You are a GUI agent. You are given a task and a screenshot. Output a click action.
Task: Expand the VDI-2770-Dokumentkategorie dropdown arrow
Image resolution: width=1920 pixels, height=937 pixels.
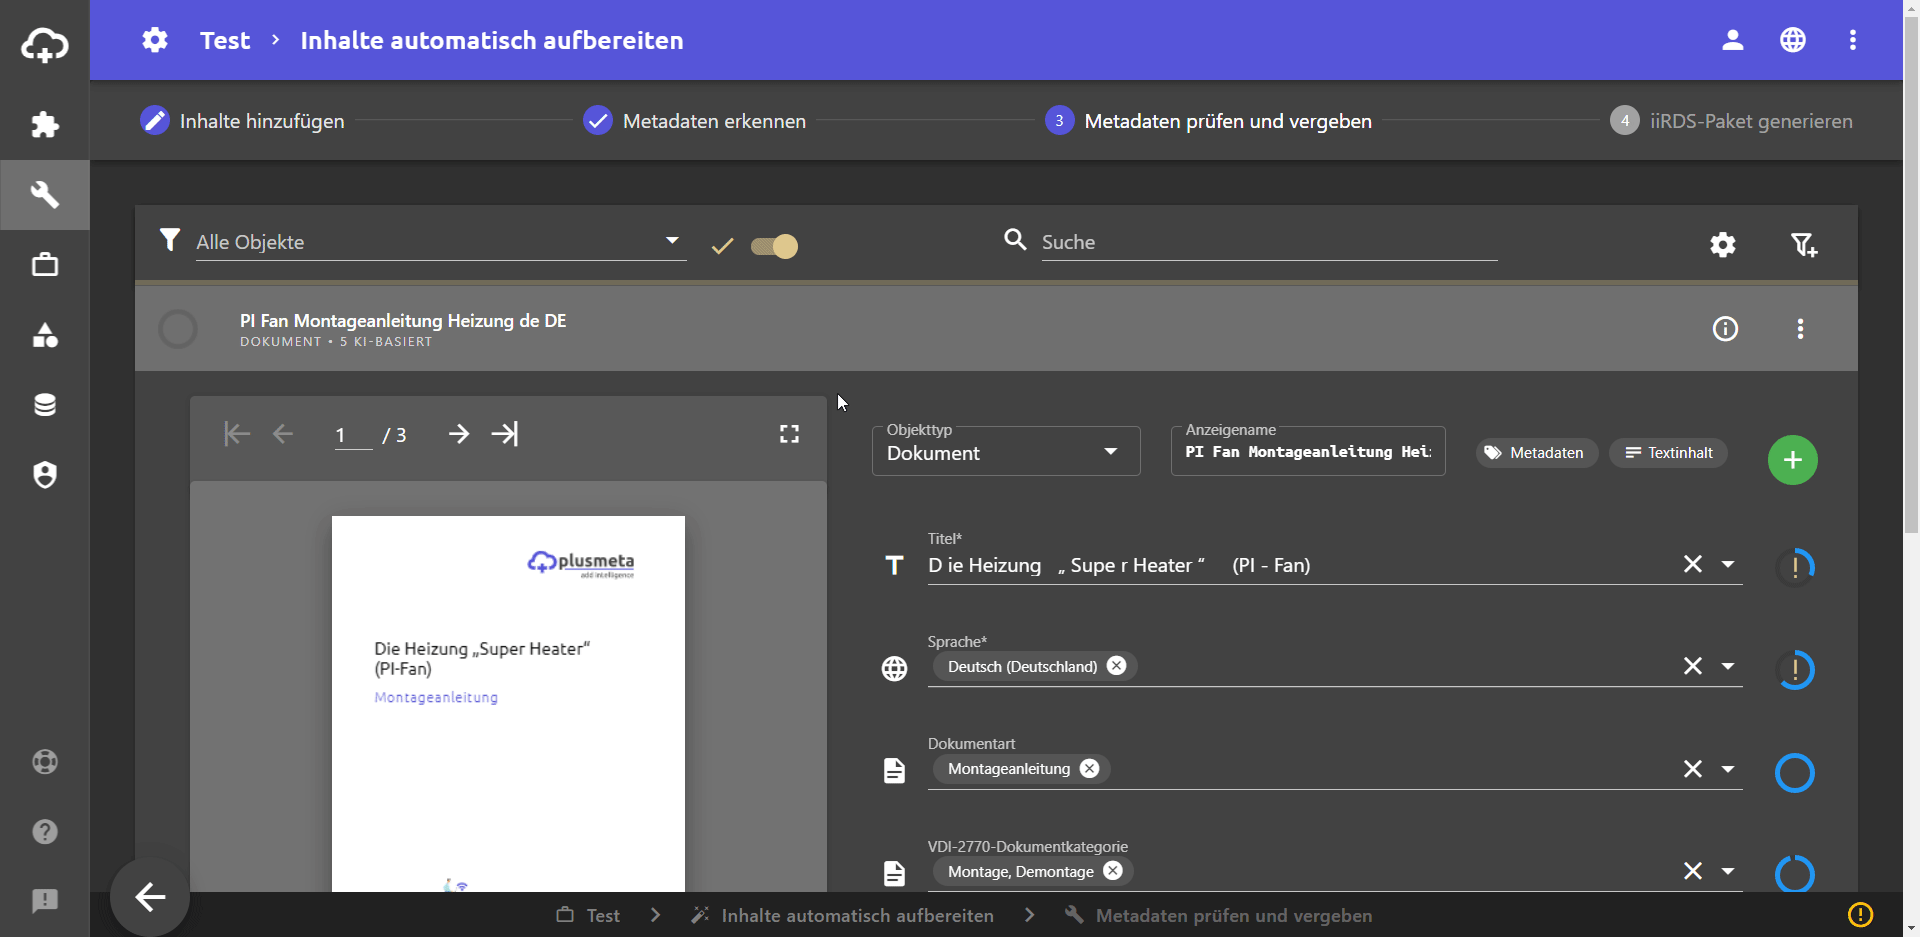coord(1728,871)
